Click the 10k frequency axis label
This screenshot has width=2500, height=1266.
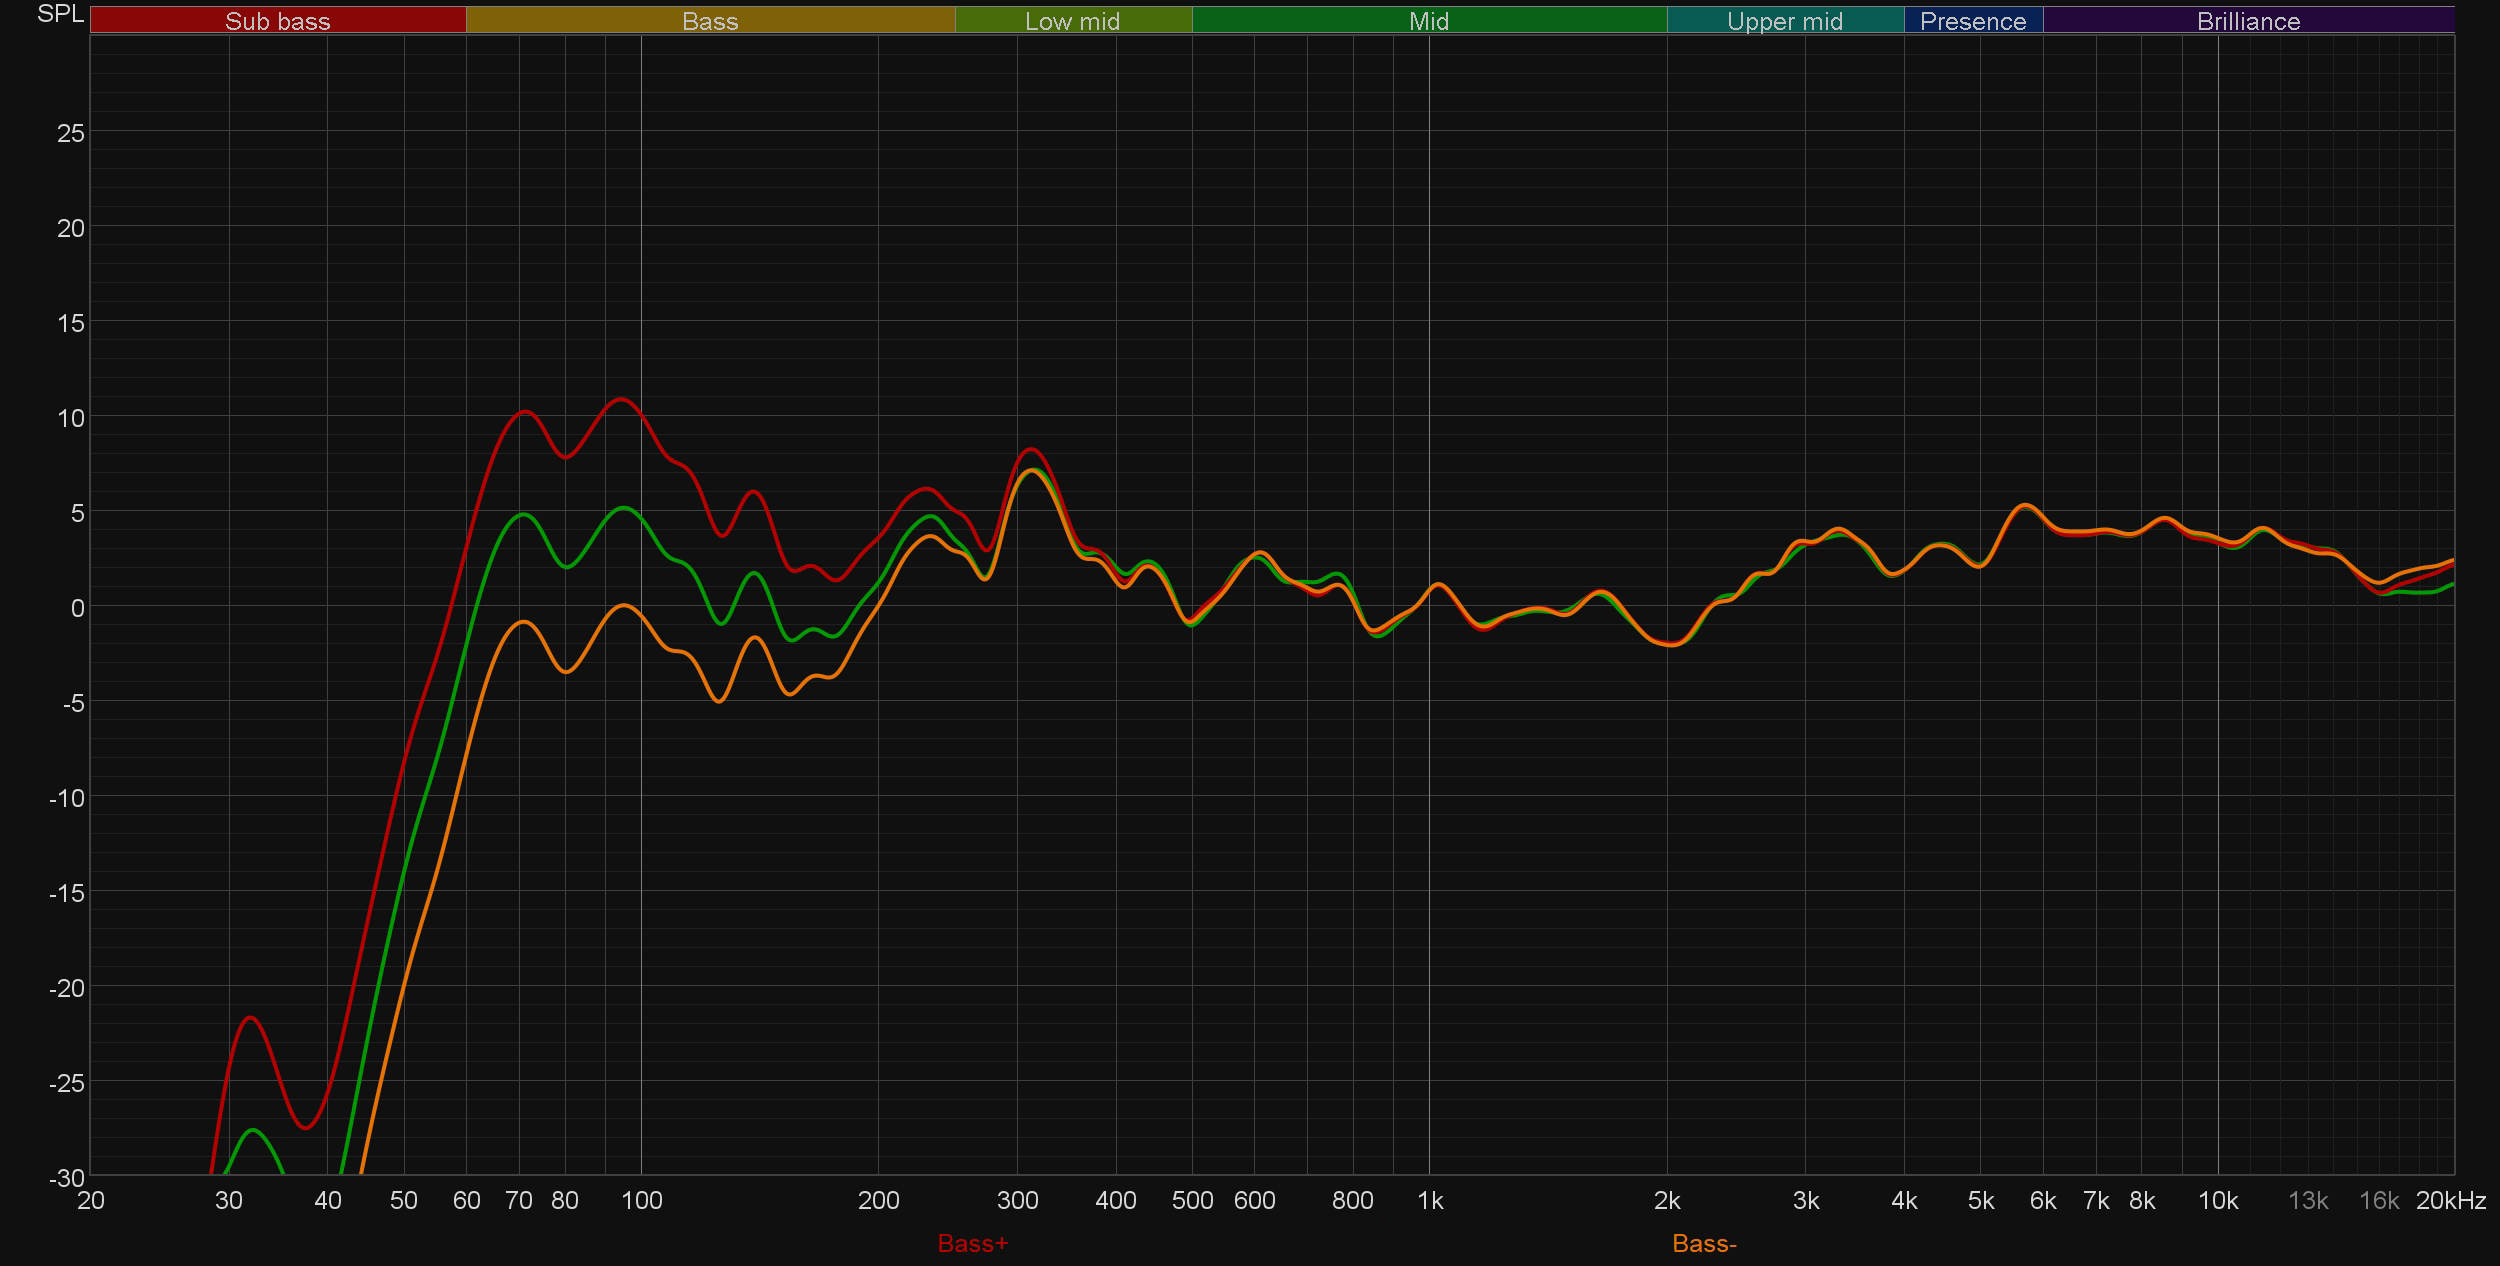pyautogui.click(x=2217, y=1201)
